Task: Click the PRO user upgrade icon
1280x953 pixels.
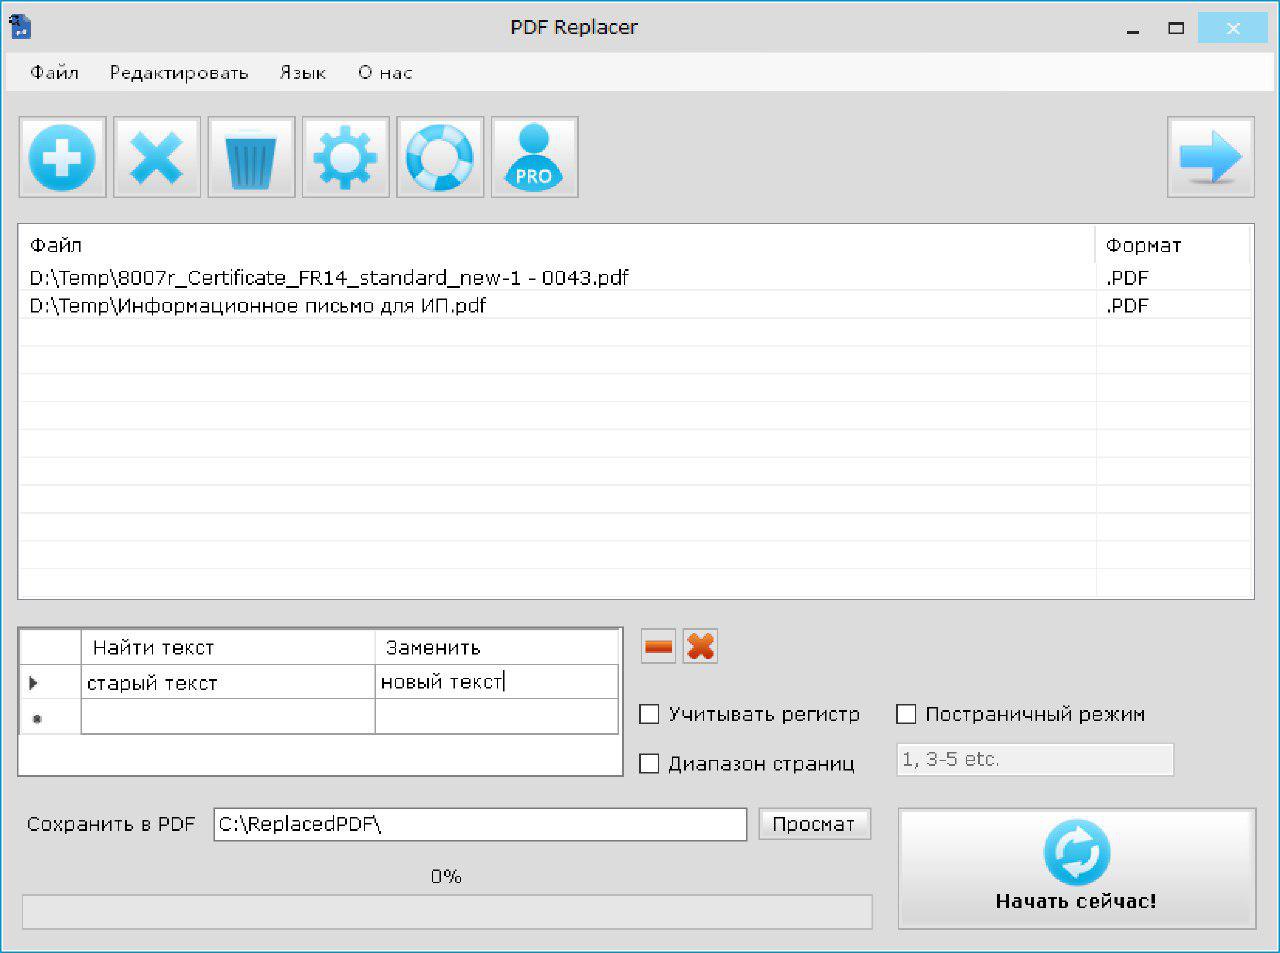Action: tap(534, 157)
